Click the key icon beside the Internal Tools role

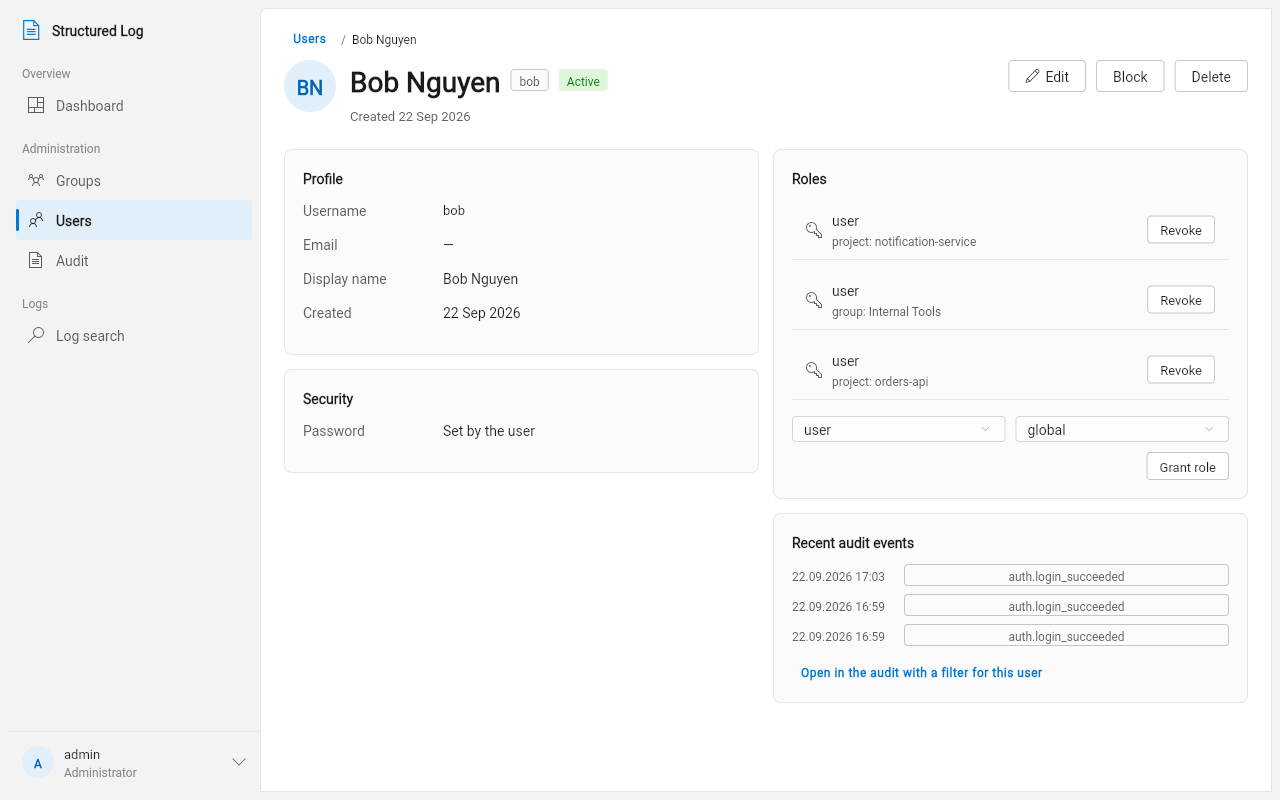814,300
